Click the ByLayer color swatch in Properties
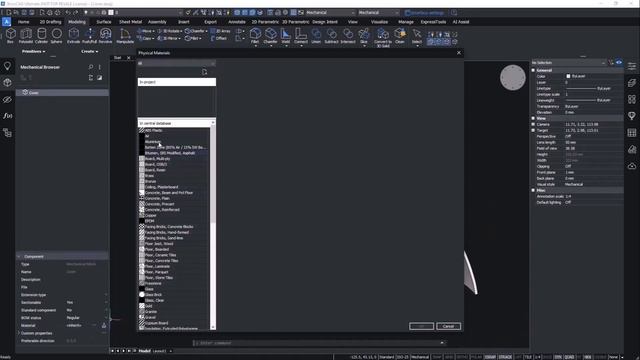The width and height of the screenshot is (640, 360). coord(568,76)
